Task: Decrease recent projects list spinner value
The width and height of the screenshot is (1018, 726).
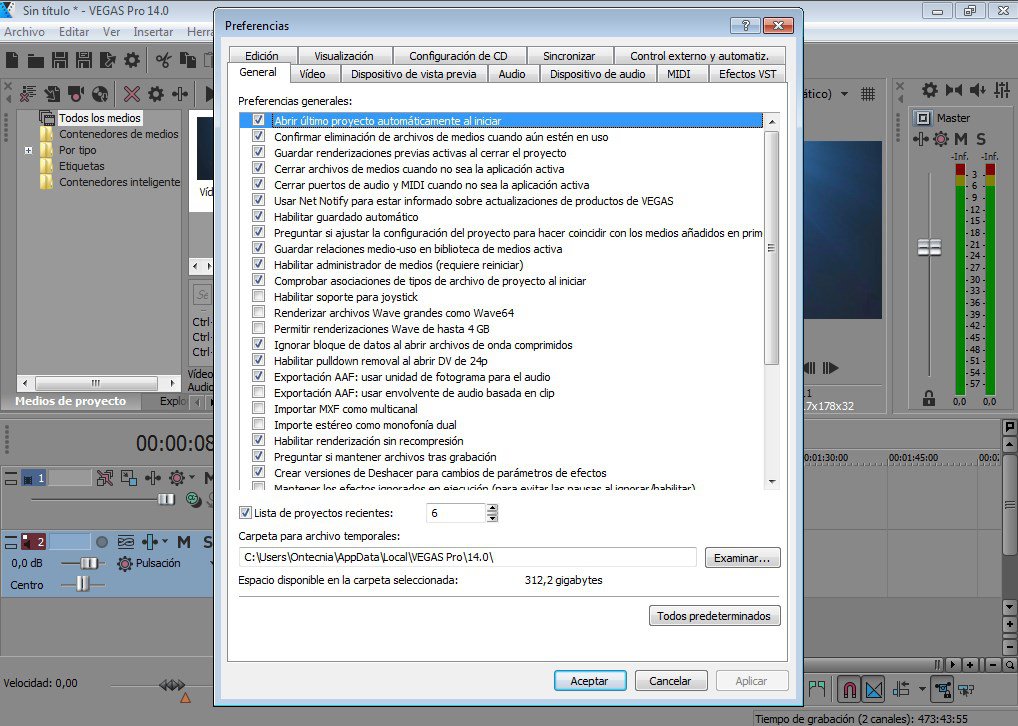Action: click(492, 518)
